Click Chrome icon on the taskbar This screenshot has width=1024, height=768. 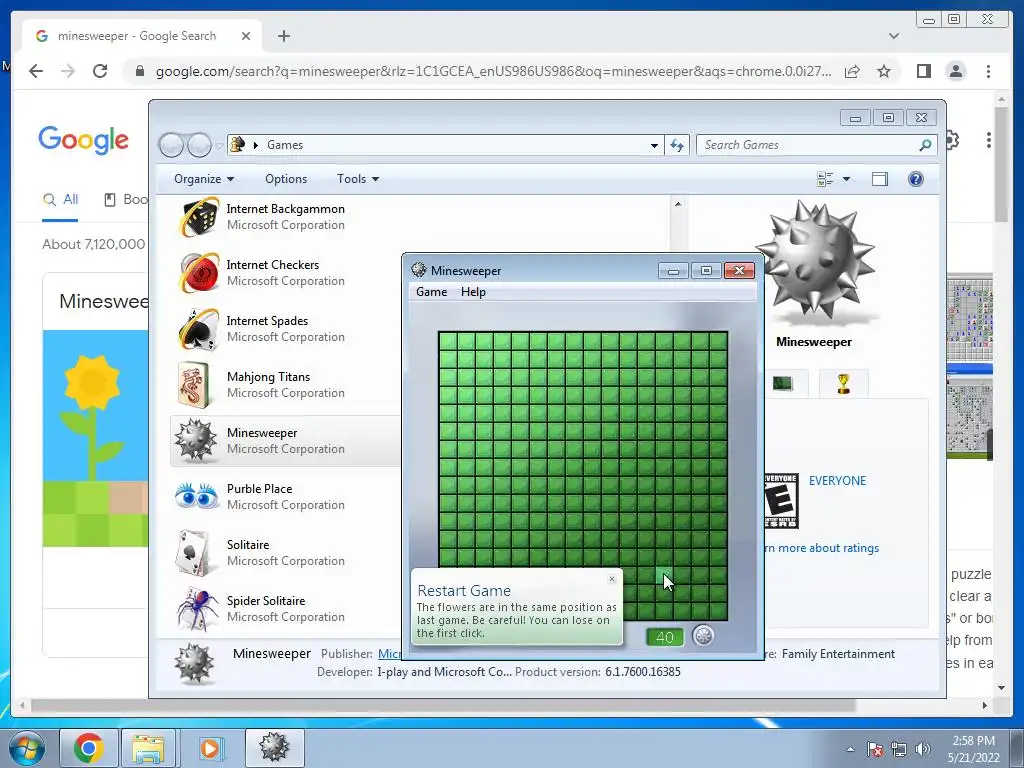click(88, 748)
